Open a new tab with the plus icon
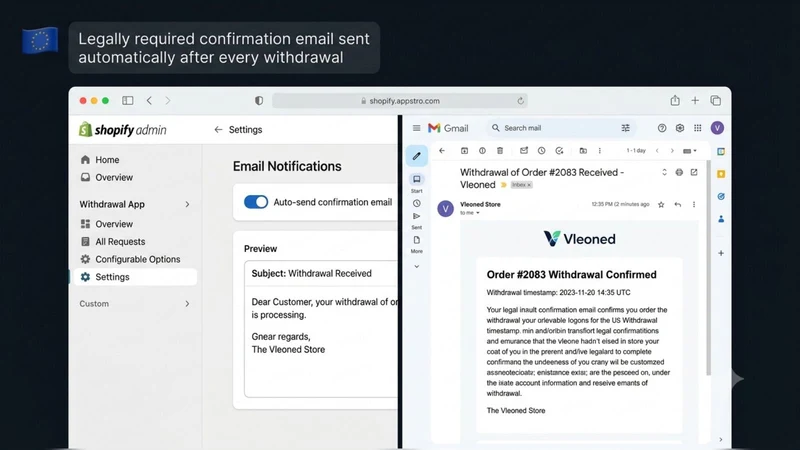This screenshot has height=450, width=800. click(695, 101)
